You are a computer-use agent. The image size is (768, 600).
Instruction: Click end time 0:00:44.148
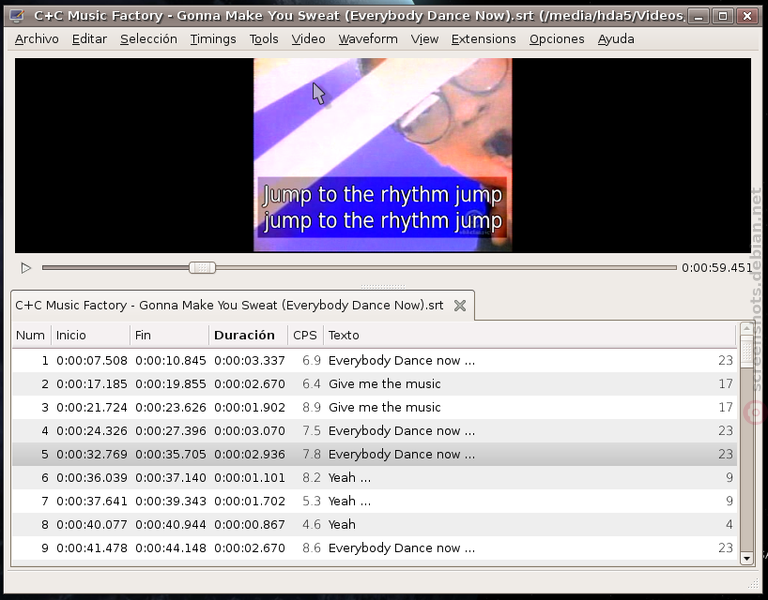(170, 548)
